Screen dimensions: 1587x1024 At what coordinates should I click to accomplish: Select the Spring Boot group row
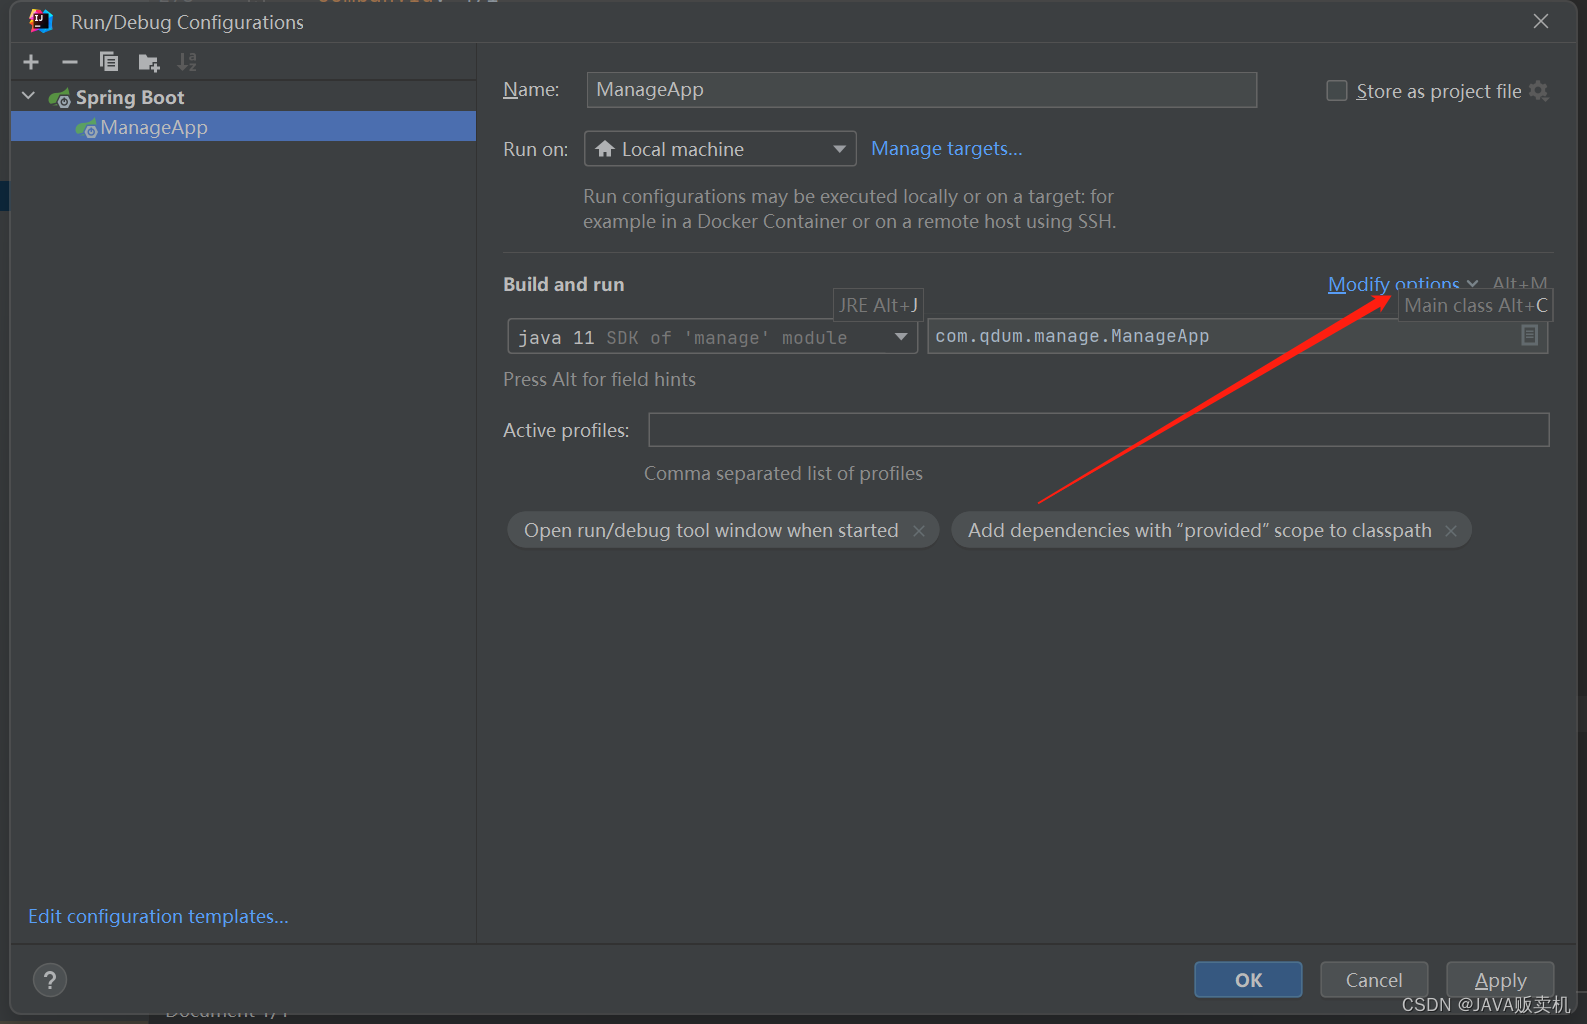(243, 97)
